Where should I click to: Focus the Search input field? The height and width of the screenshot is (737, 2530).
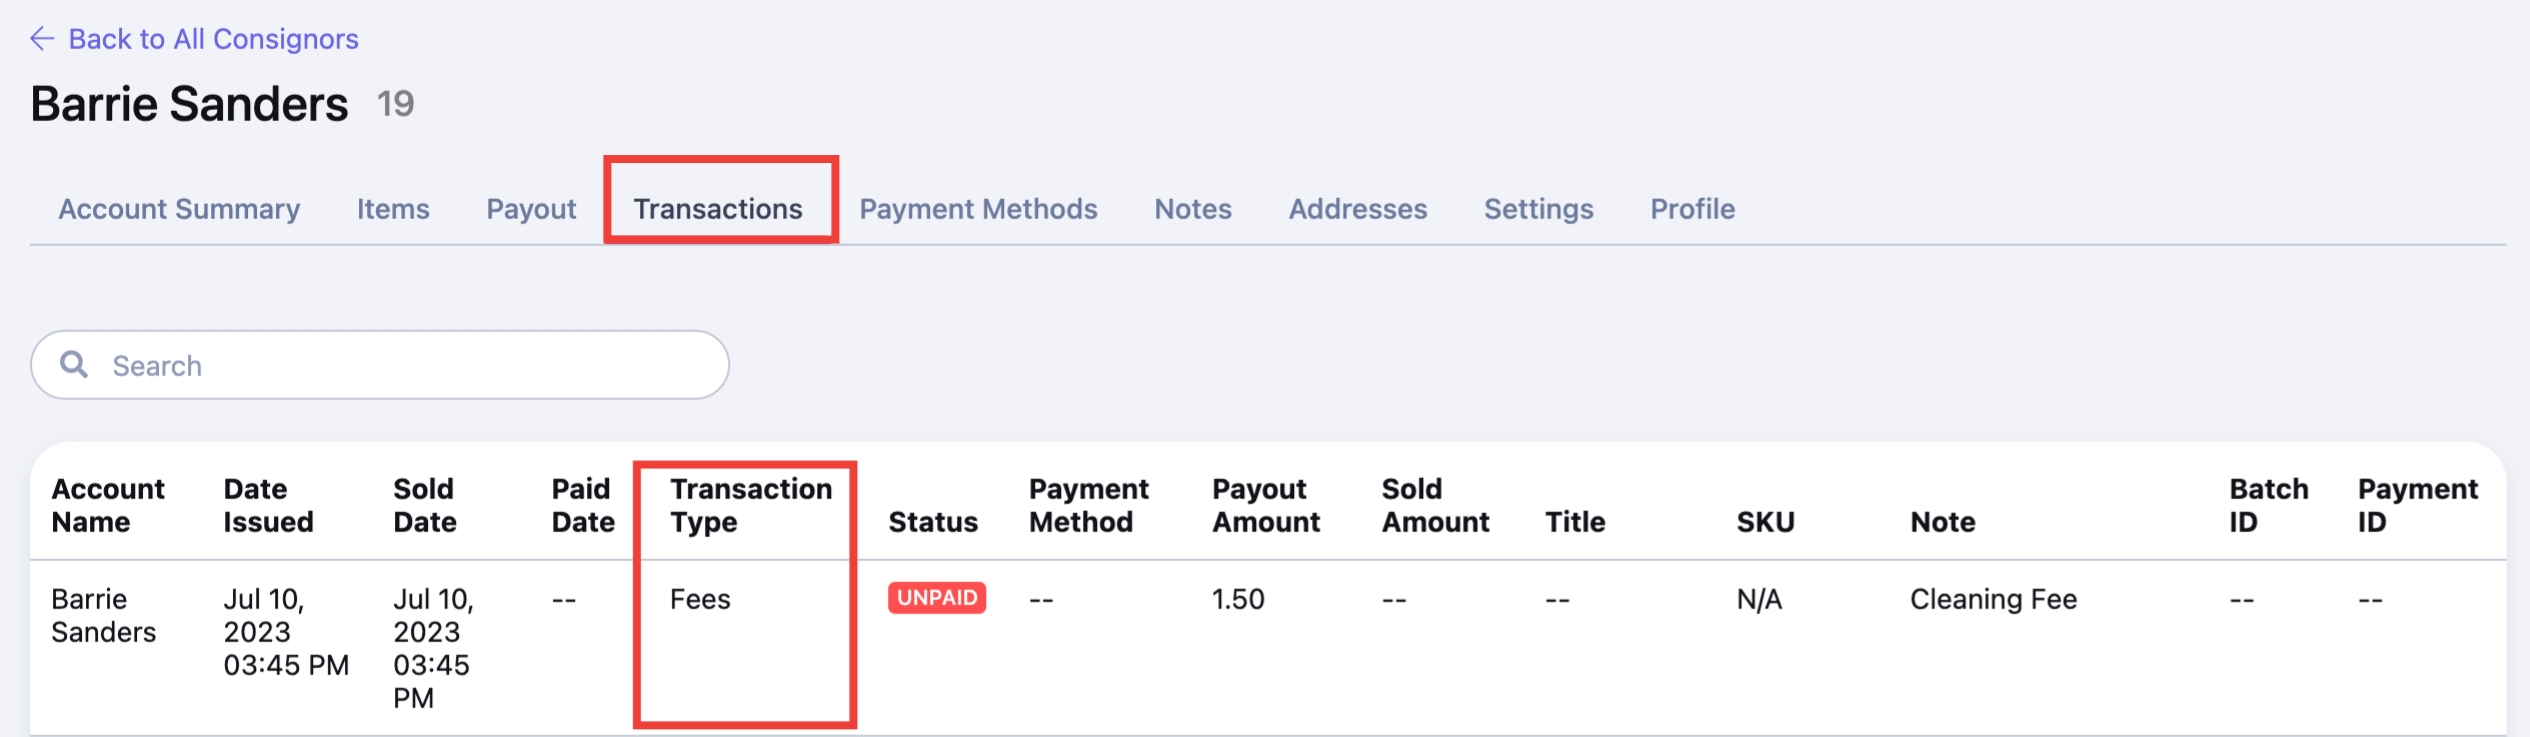click(380, 365)
